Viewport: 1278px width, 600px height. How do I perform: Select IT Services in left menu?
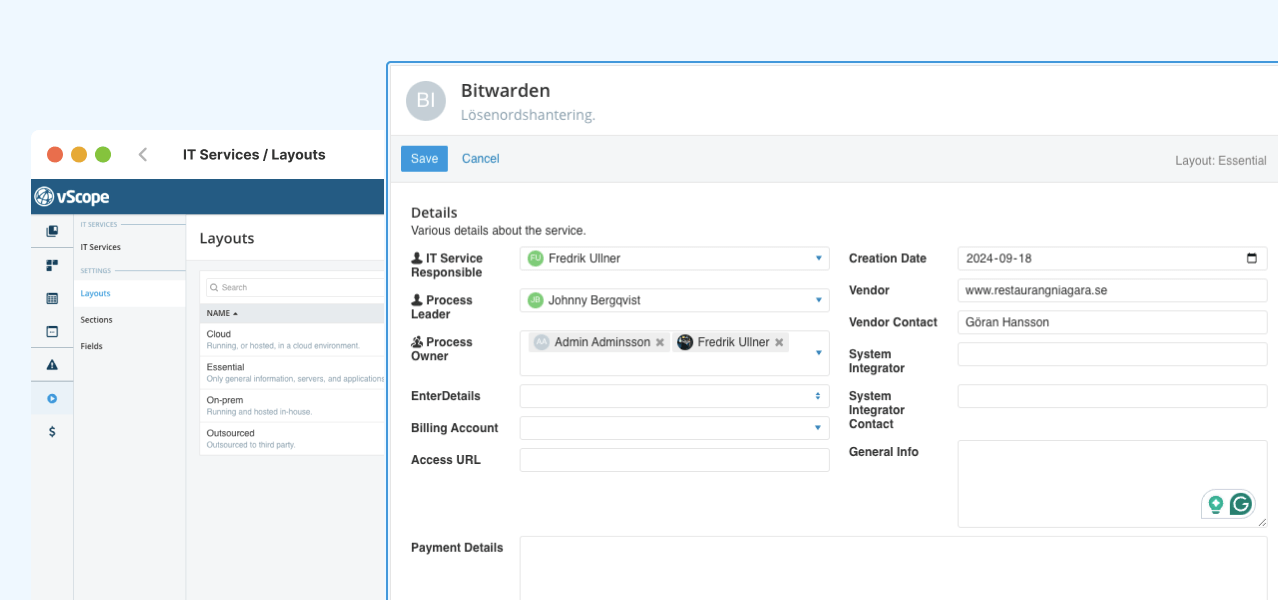[101, 247]
